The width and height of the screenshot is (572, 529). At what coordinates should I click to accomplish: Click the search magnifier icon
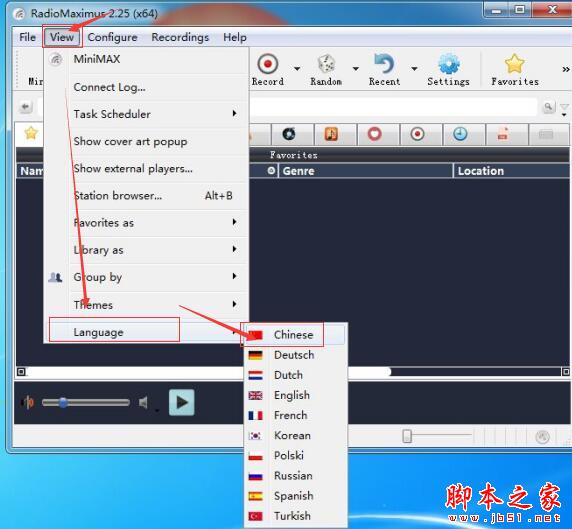click(x=548, y=107)
